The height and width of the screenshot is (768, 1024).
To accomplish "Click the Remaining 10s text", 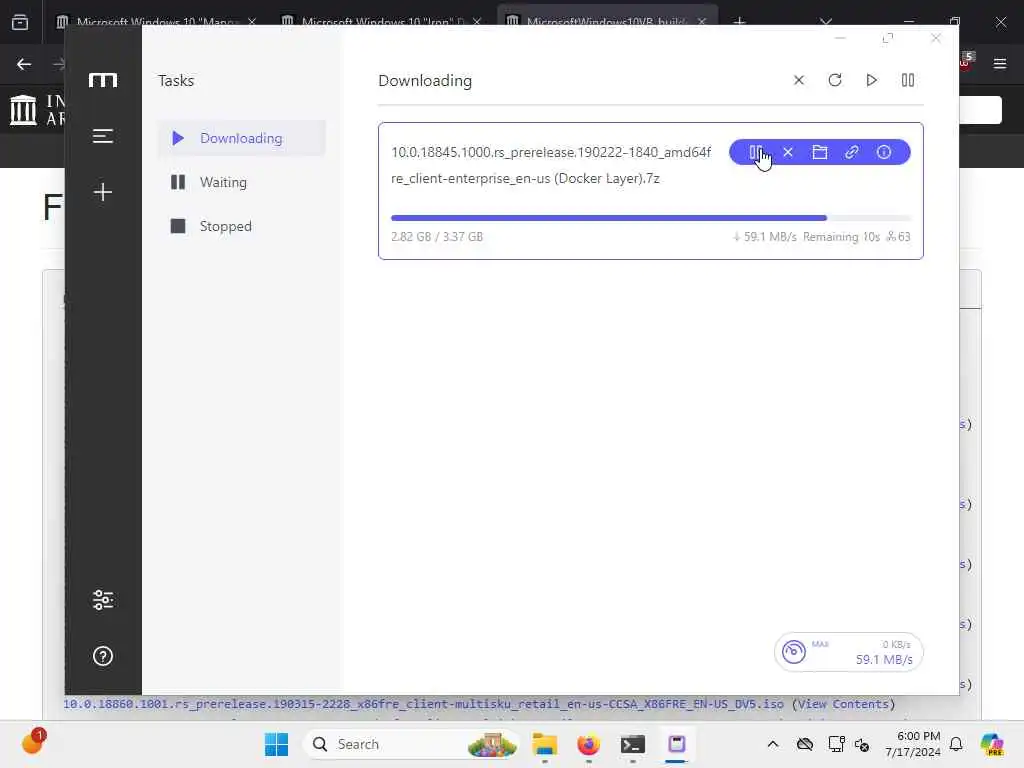I will pyautogui.click(x=841, y=236).
